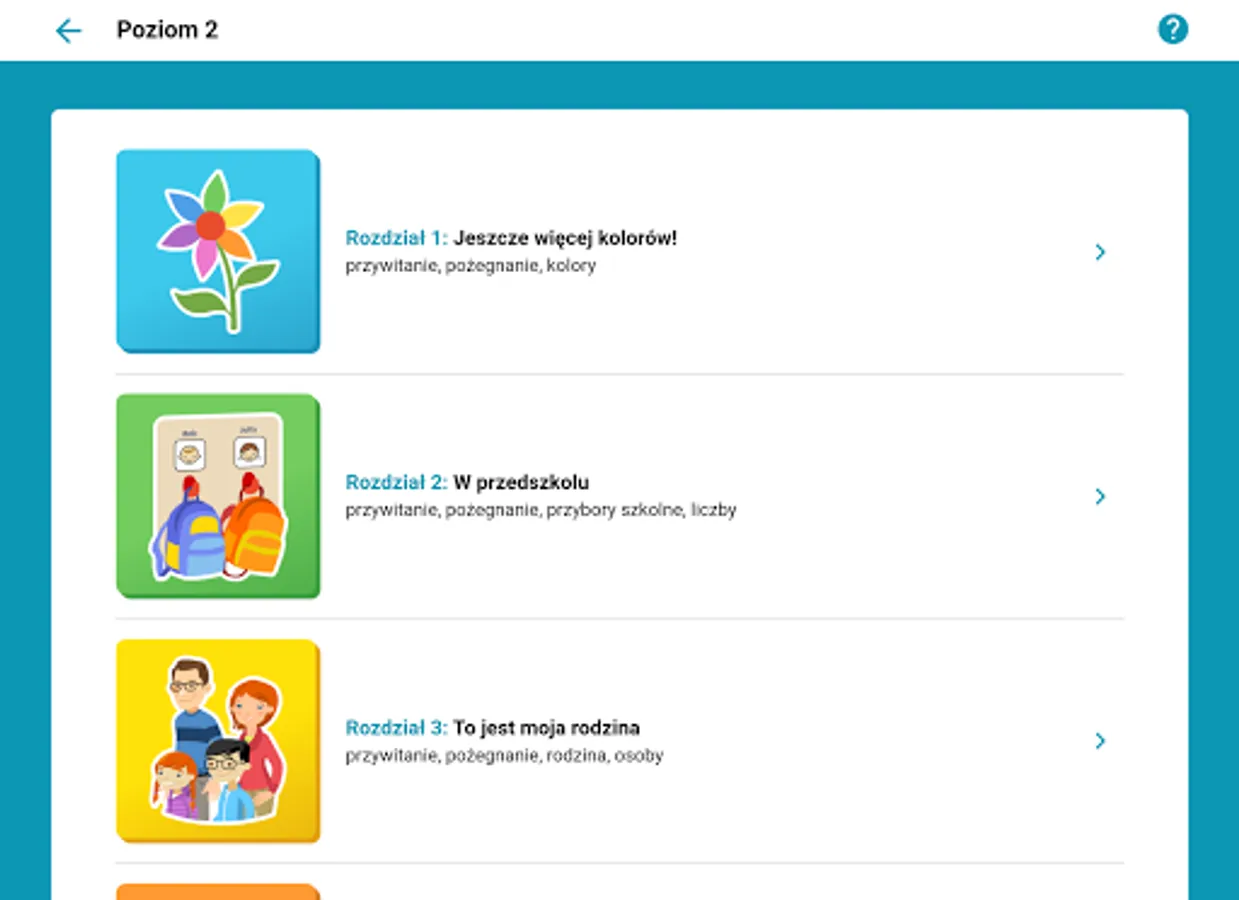
Task: Expand chapter 3 with its chevron
Action: click(1100, 741)
